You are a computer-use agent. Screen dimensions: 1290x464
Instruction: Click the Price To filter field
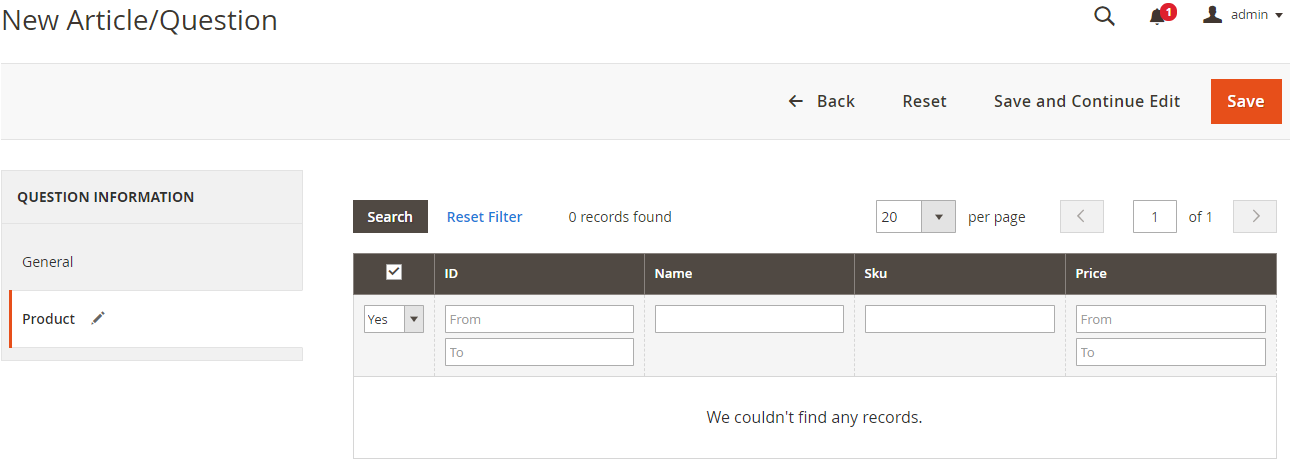click(x=1170, y=352)
